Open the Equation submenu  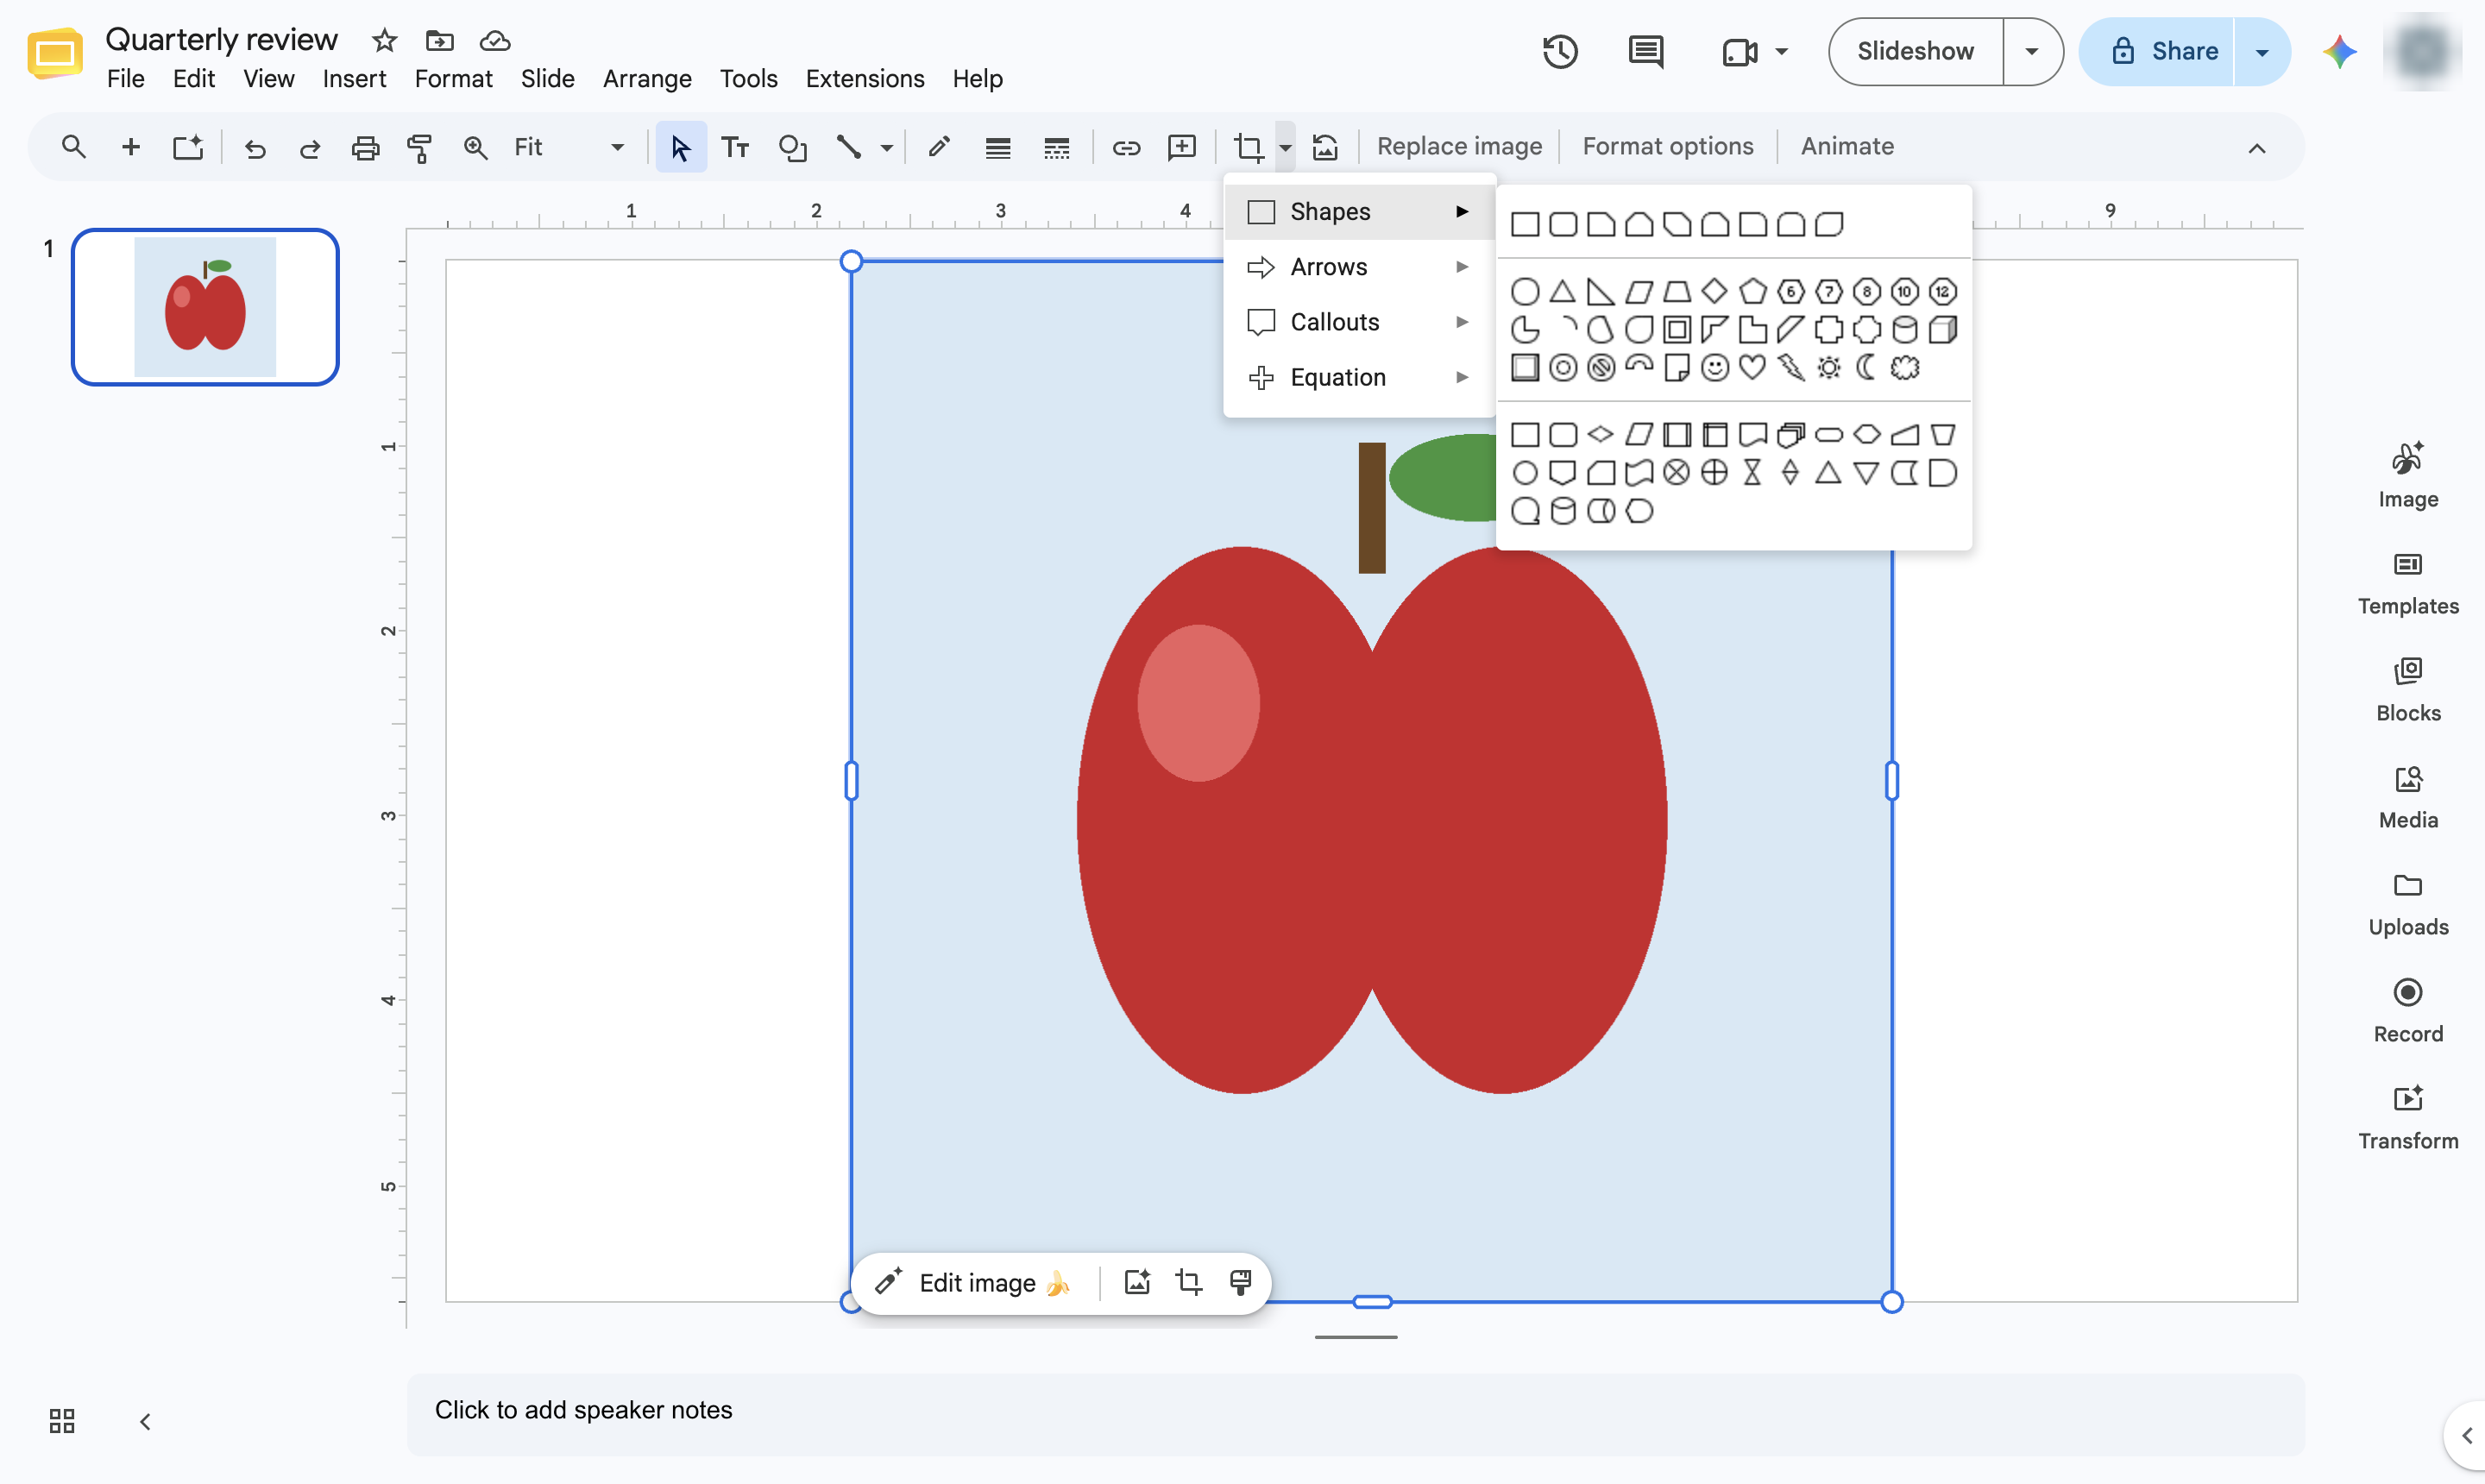[1359, 377]
